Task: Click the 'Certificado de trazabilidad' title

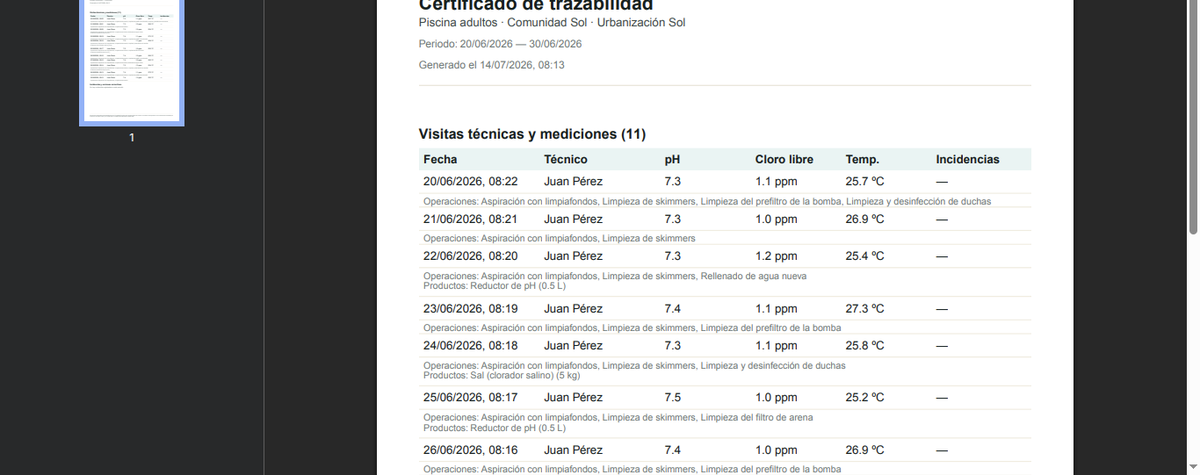Action: [x=536, y=5]
